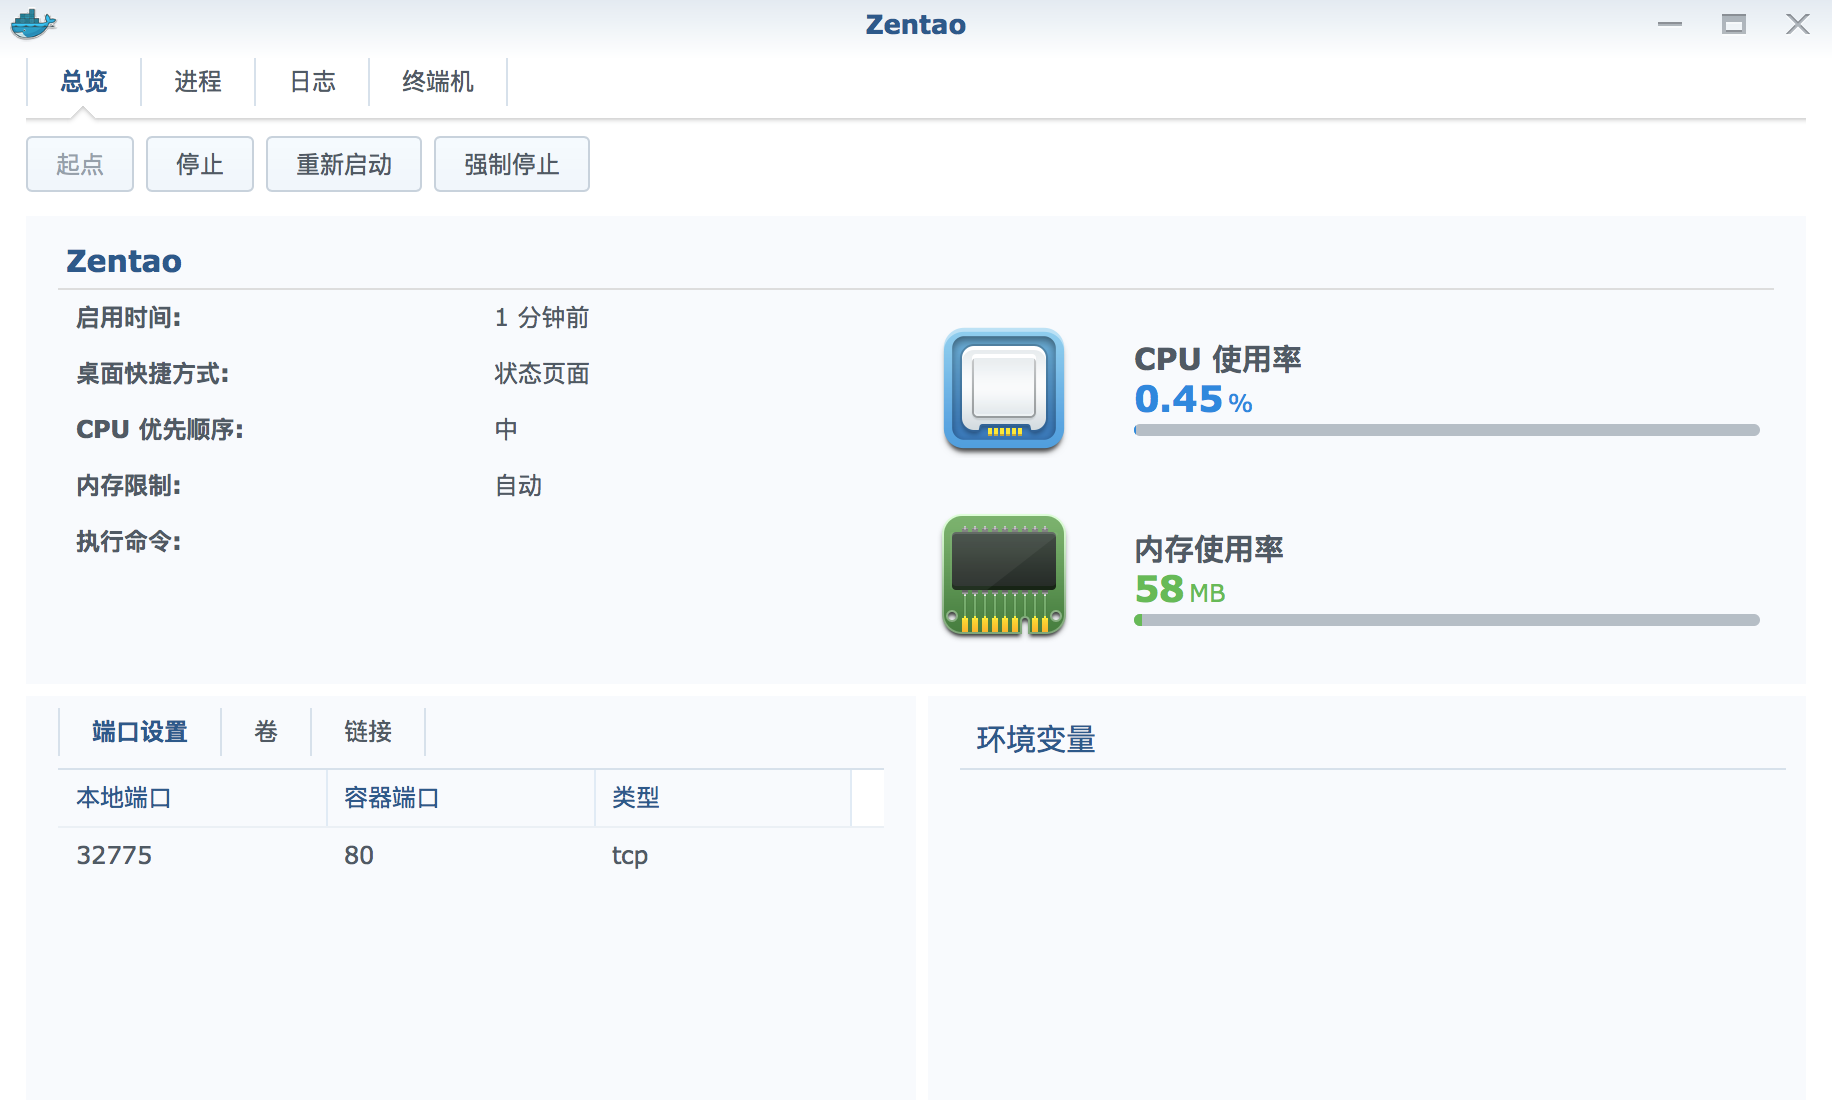
Task: Open the 日志 tab
Action: [312, 81]
